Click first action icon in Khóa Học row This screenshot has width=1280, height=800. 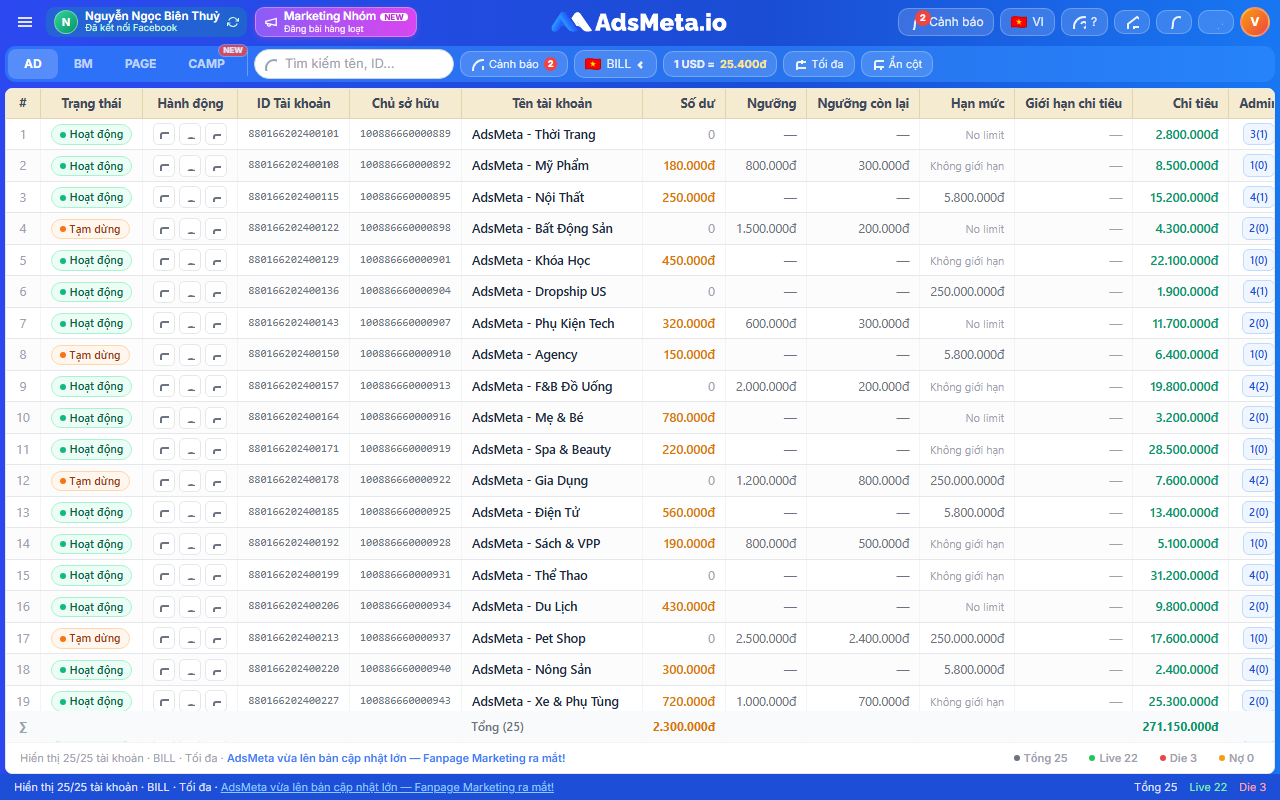point(164,261)
